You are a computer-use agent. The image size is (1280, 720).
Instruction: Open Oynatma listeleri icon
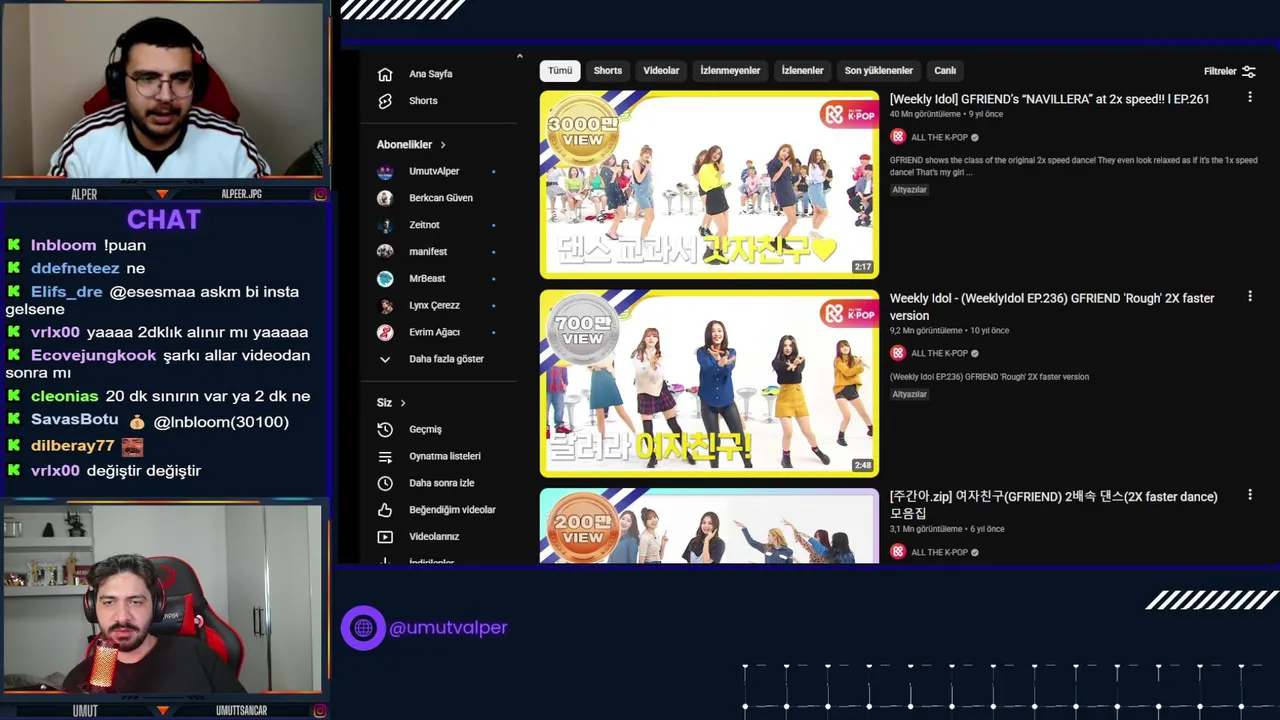[385, 456]
